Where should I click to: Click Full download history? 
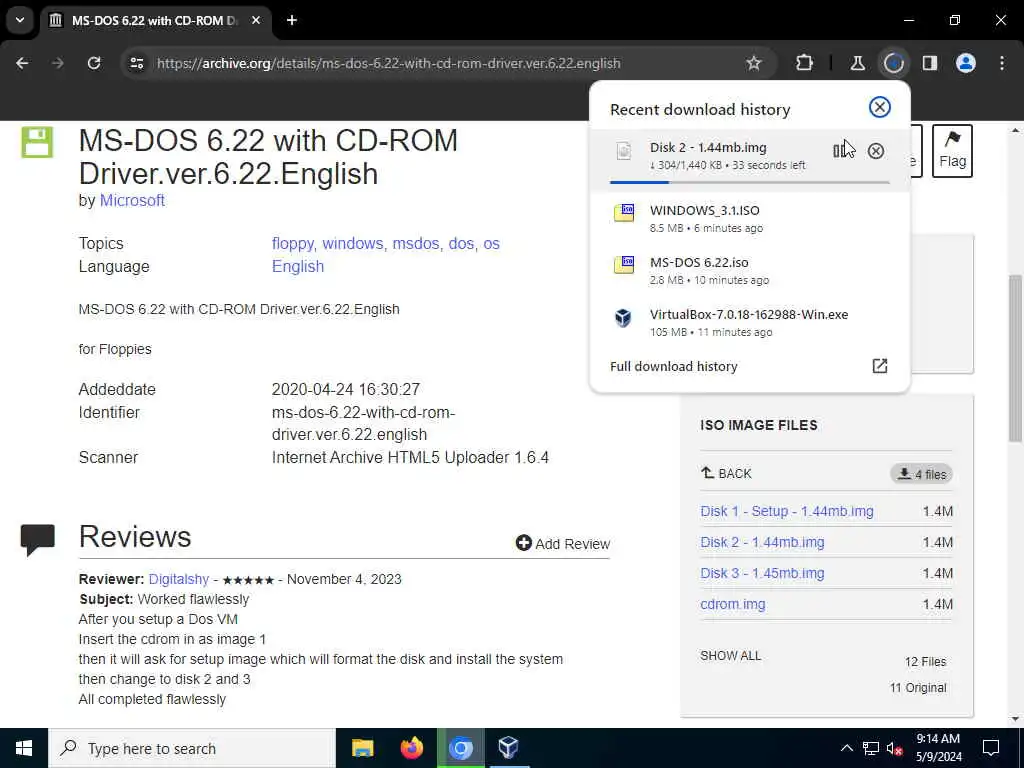(673, 366)
